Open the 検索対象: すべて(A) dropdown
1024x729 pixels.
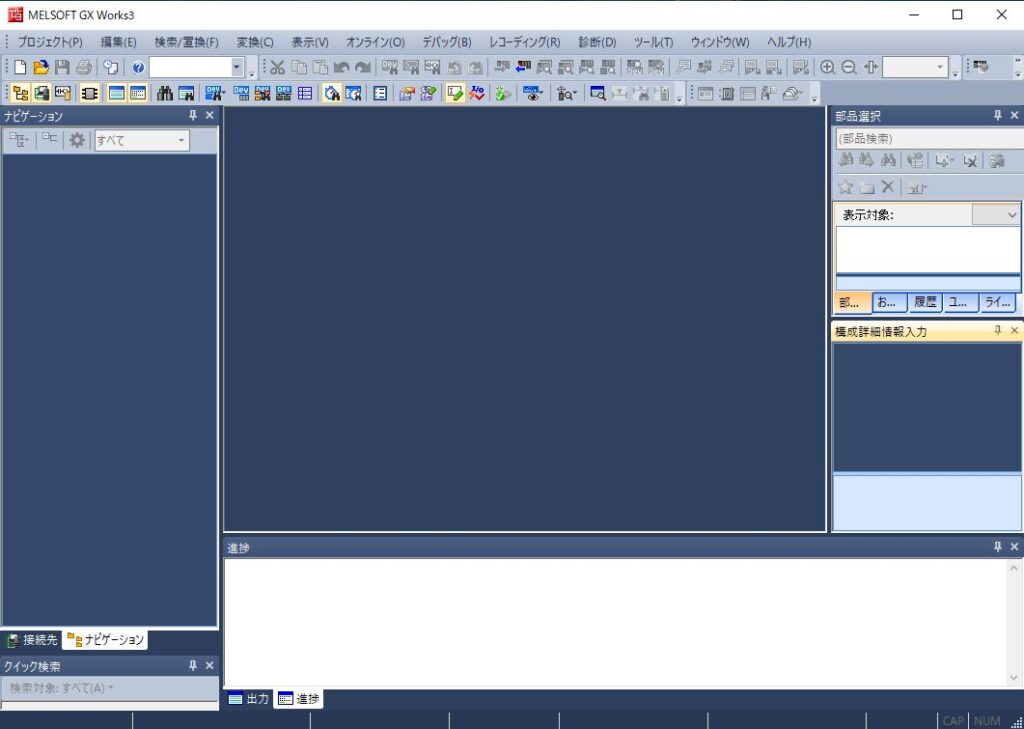(62, 688)
